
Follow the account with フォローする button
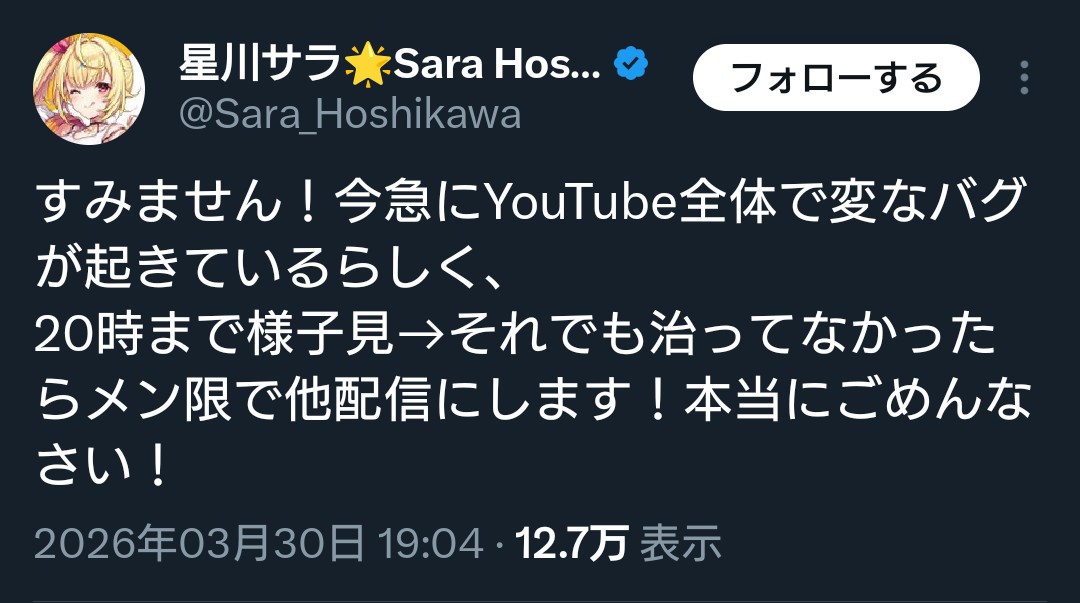pos(836,77)
